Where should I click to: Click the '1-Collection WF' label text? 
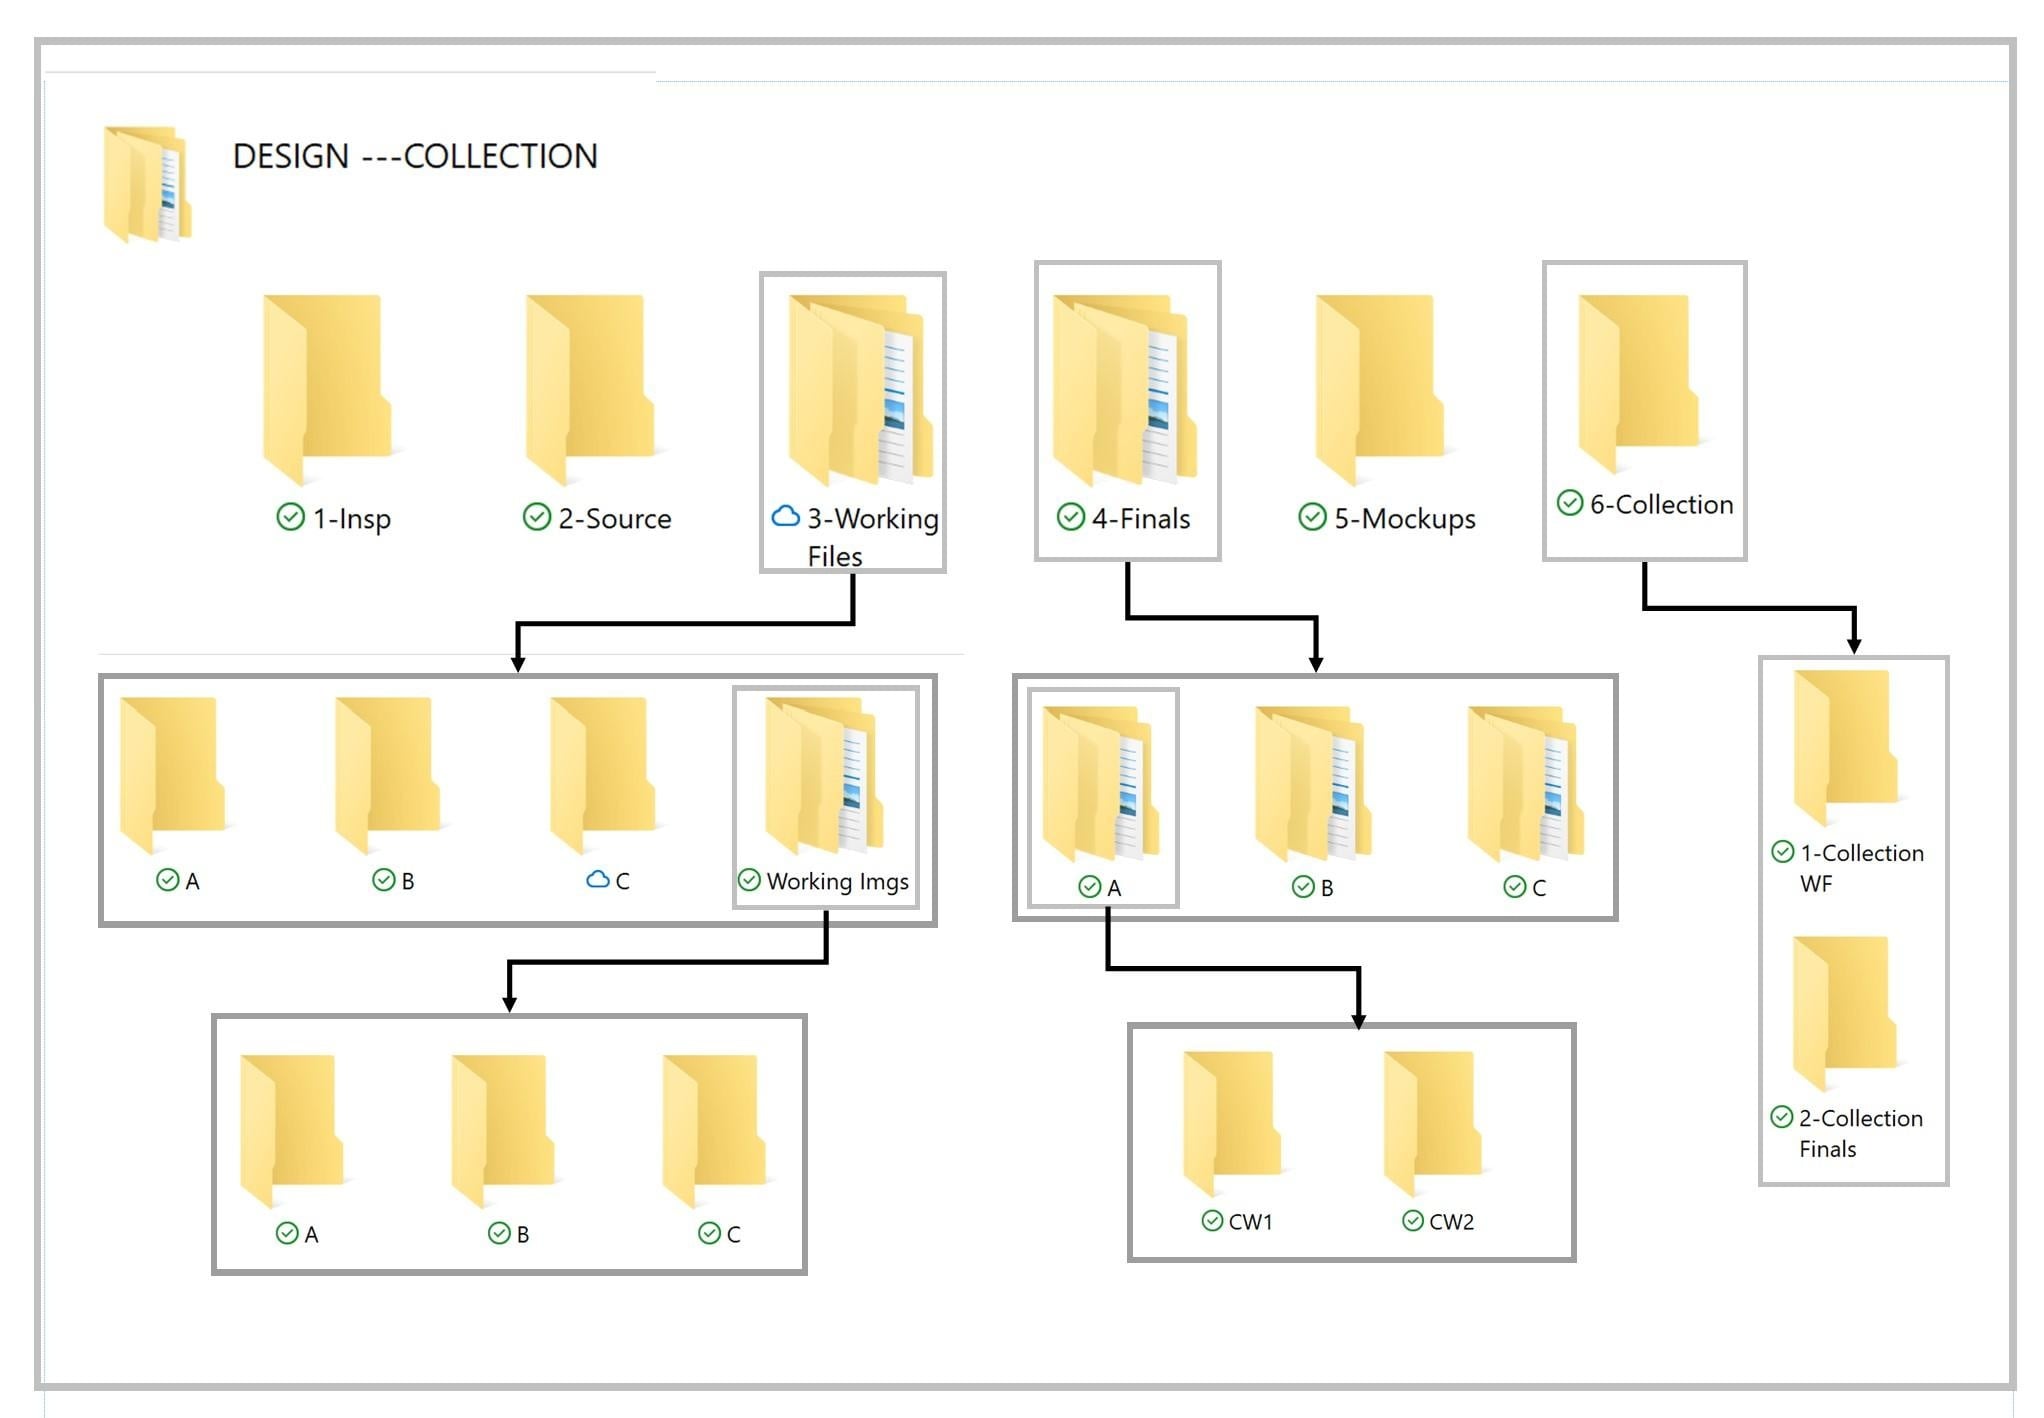pyautogui.click(x=1862, y=868)
